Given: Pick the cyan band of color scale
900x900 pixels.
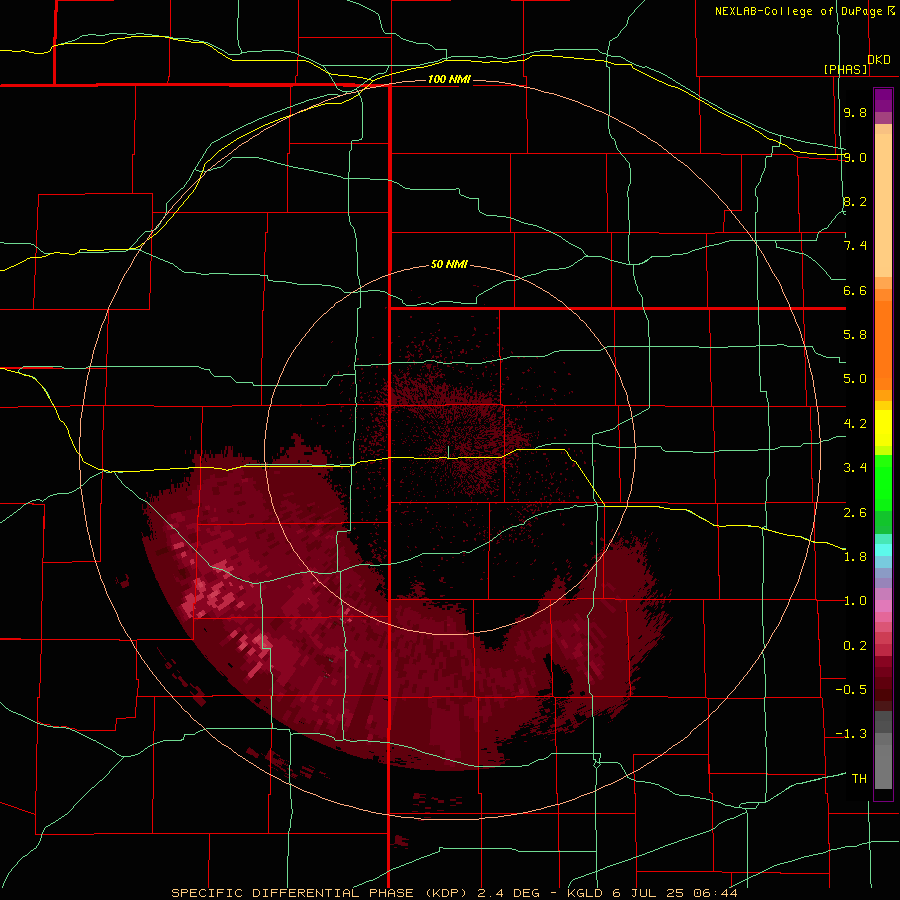Looking at the screenshot, I should click(x=883, y=550).
